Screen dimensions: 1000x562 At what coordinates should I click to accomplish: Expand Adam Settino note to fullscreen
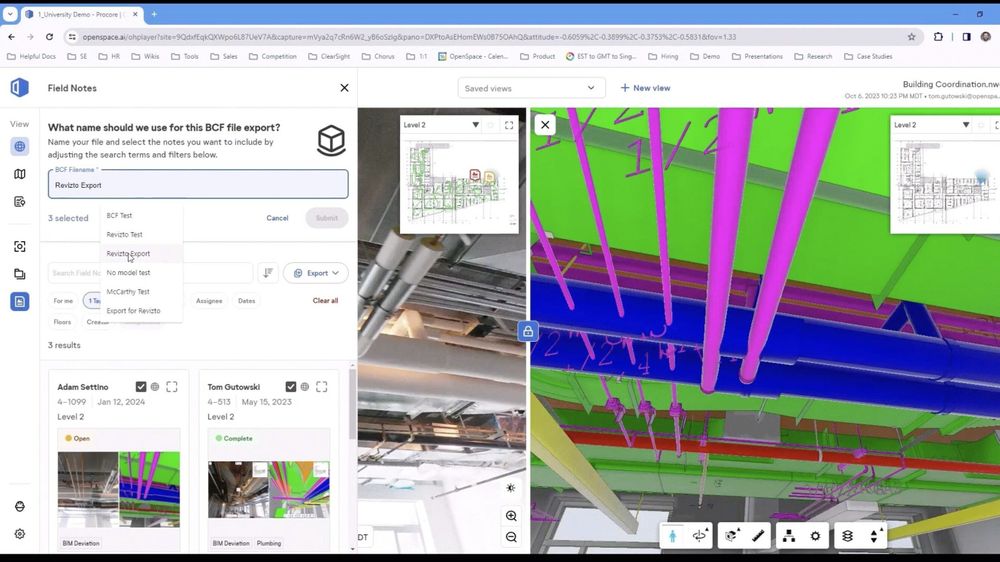coord(172,387)
